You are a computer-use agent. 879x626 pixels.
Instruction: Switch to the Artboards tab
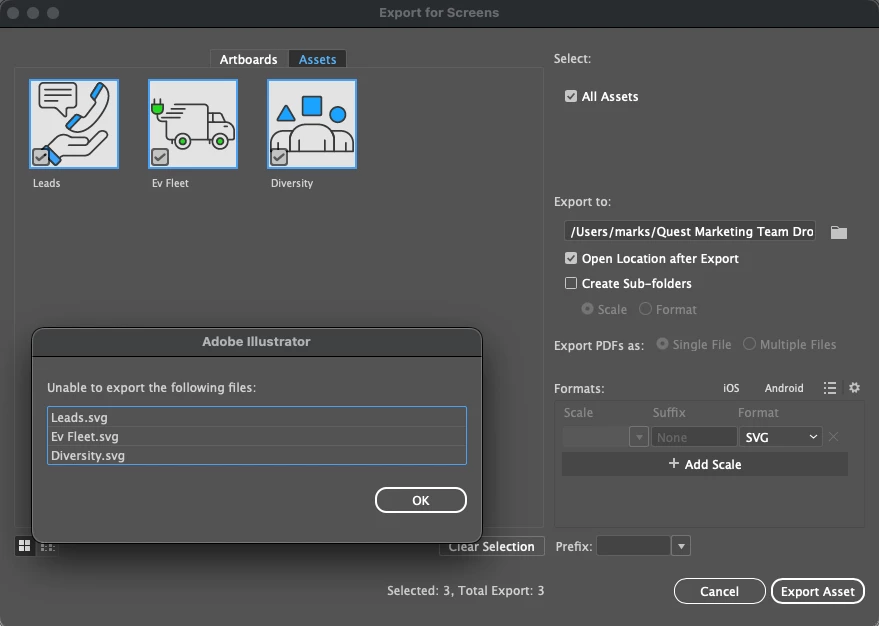tap(248, 59)
